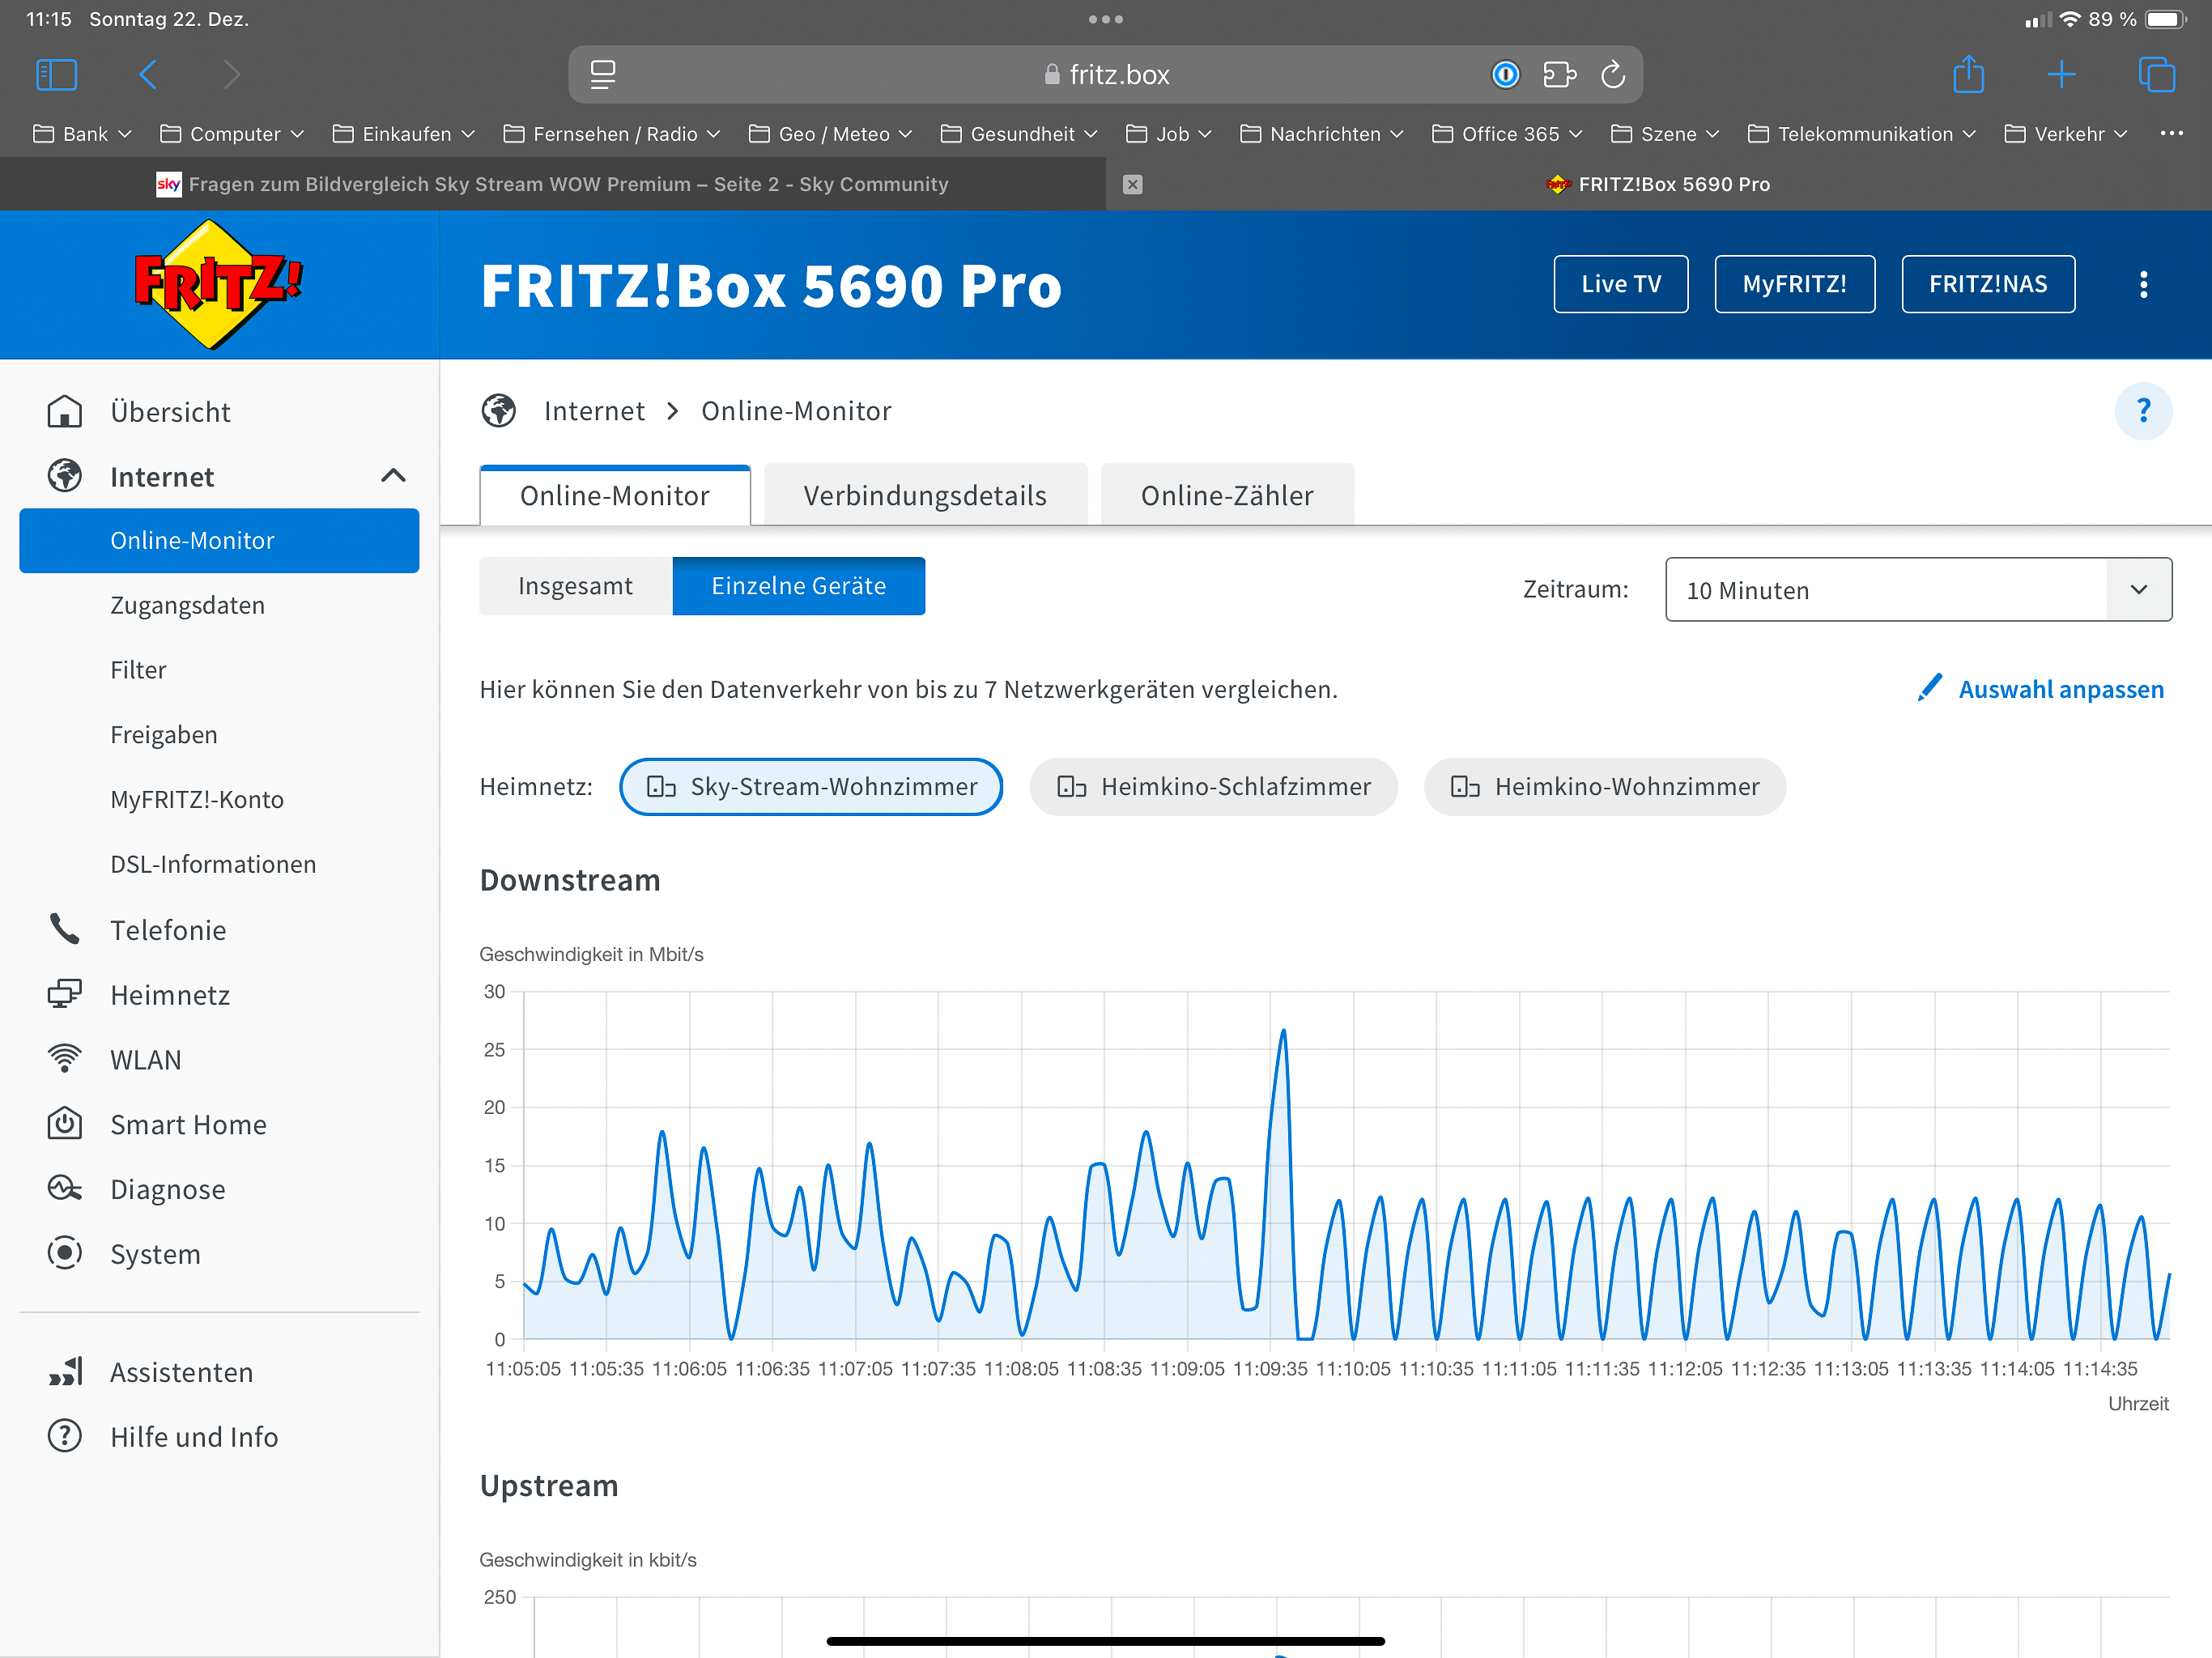Click the Hilfe und Info icon
This screenshot has width=2212, height=1658.
(65, 1437)
